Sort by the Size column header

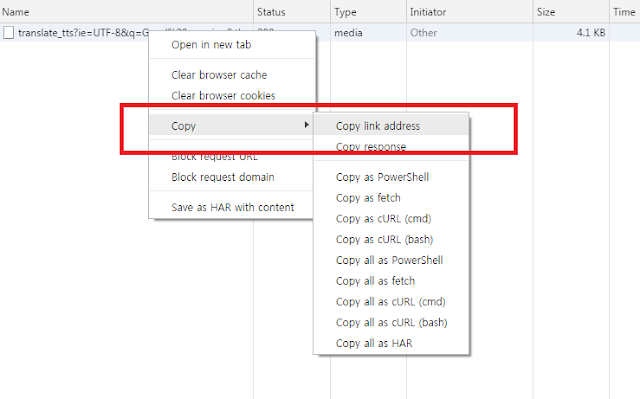point(571,11)
